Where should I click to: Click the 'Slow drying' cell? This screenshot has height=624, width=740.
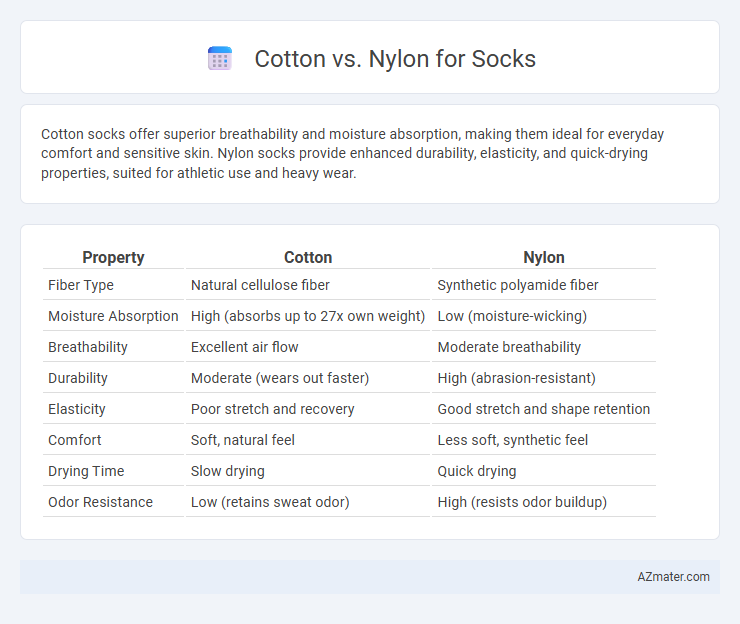coord(227,471)
